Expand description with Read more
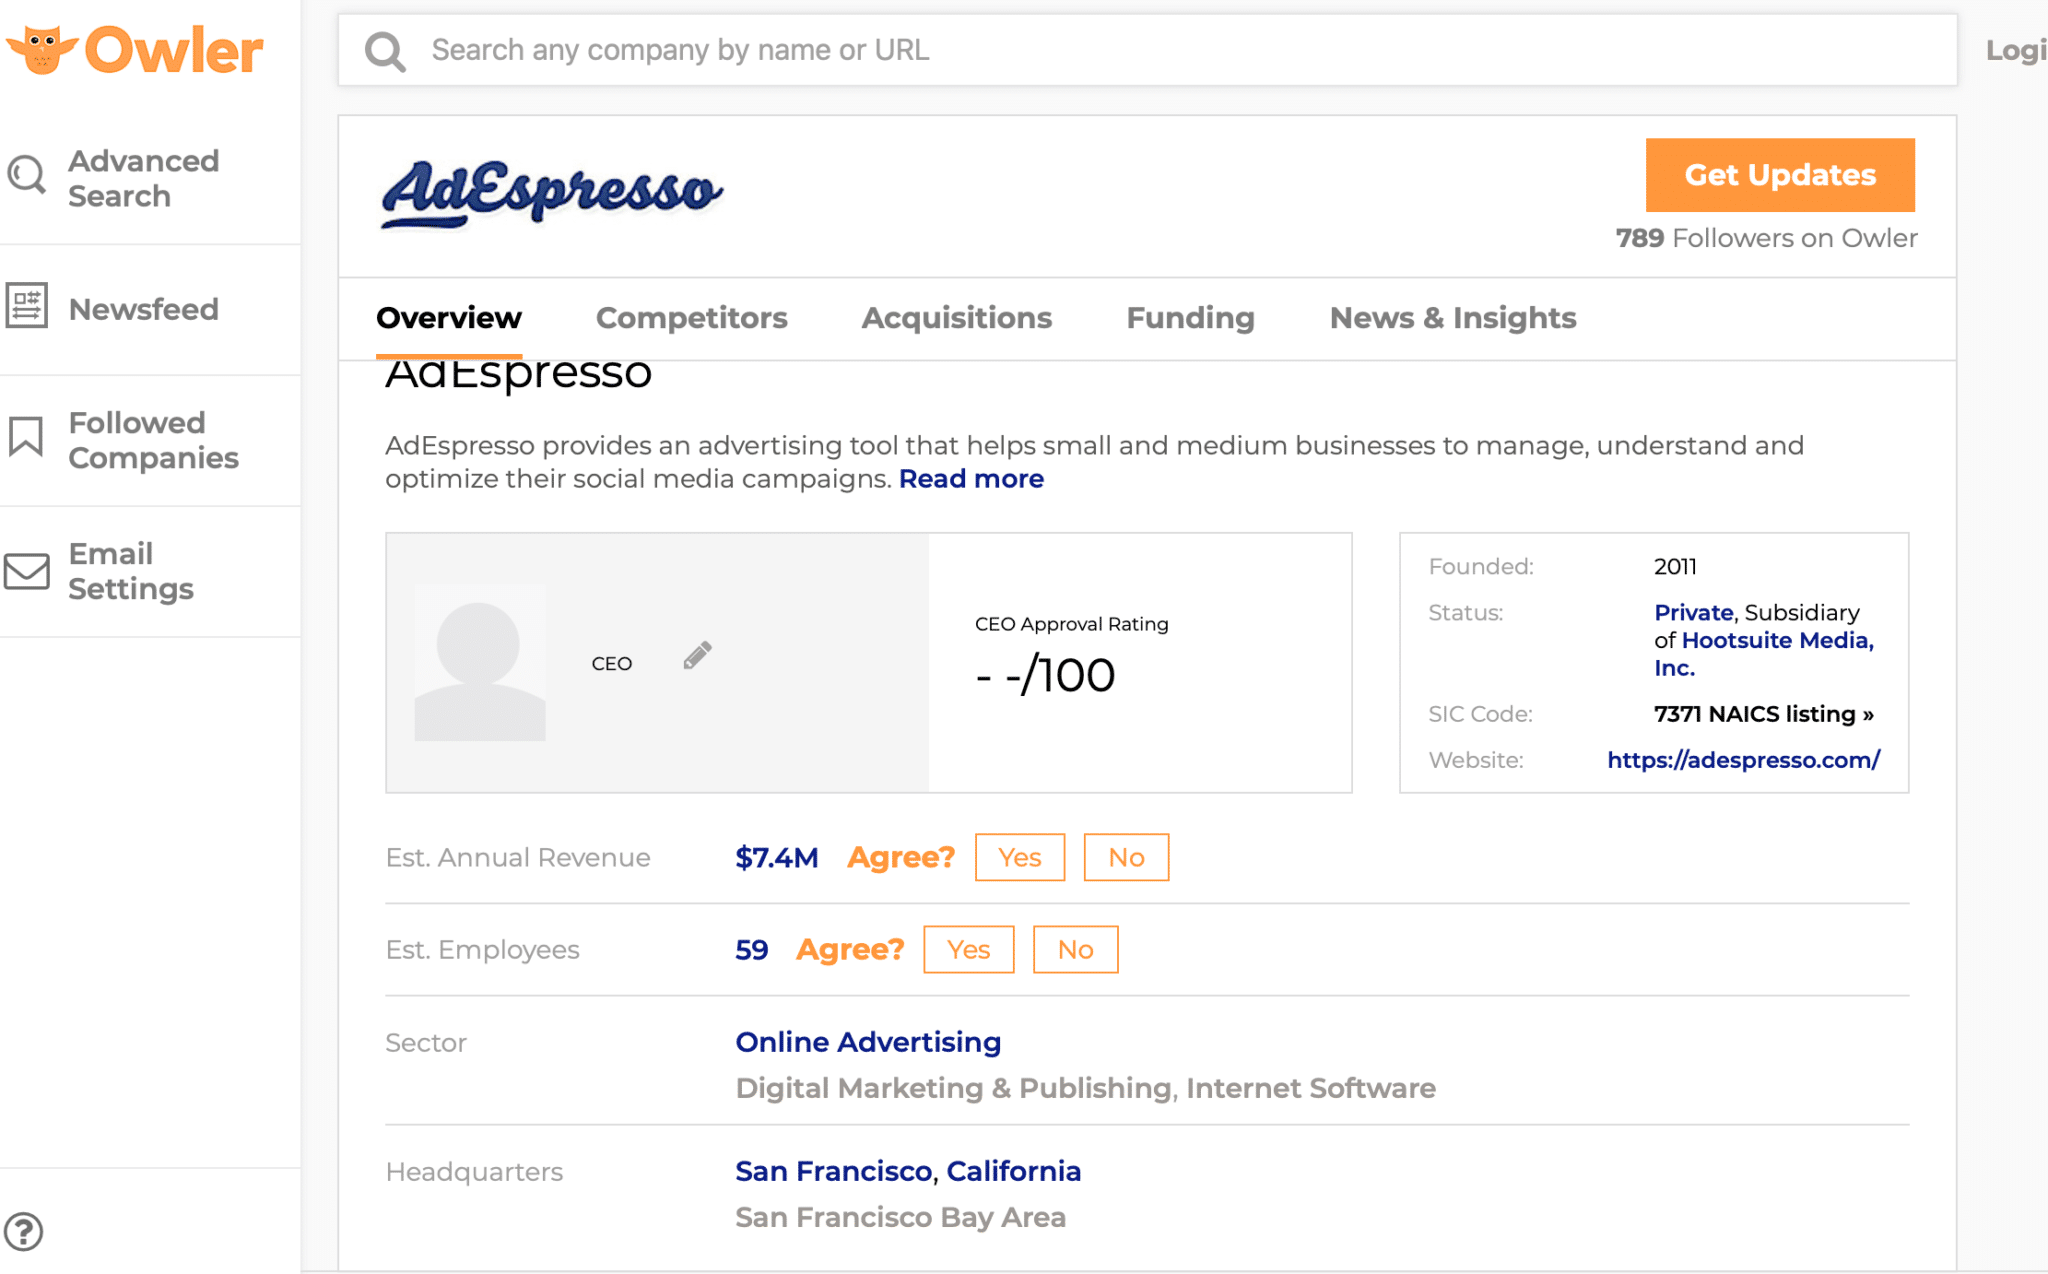The height and width of the screenshot is (1274, 2048). tap(971, 479)
